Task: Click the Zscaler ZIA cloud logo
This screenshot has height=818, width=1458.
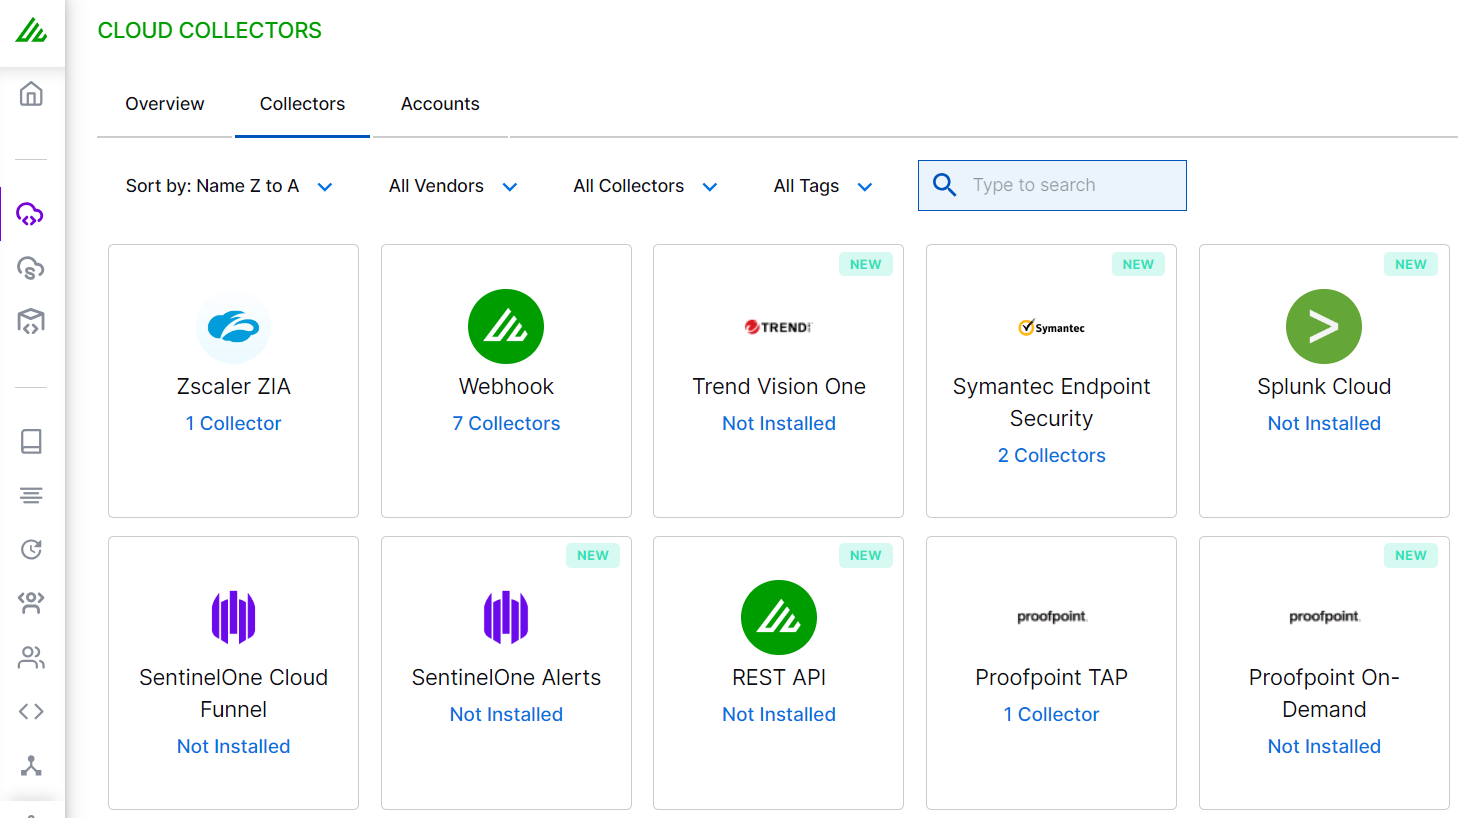Action: (x=233, y=327)
